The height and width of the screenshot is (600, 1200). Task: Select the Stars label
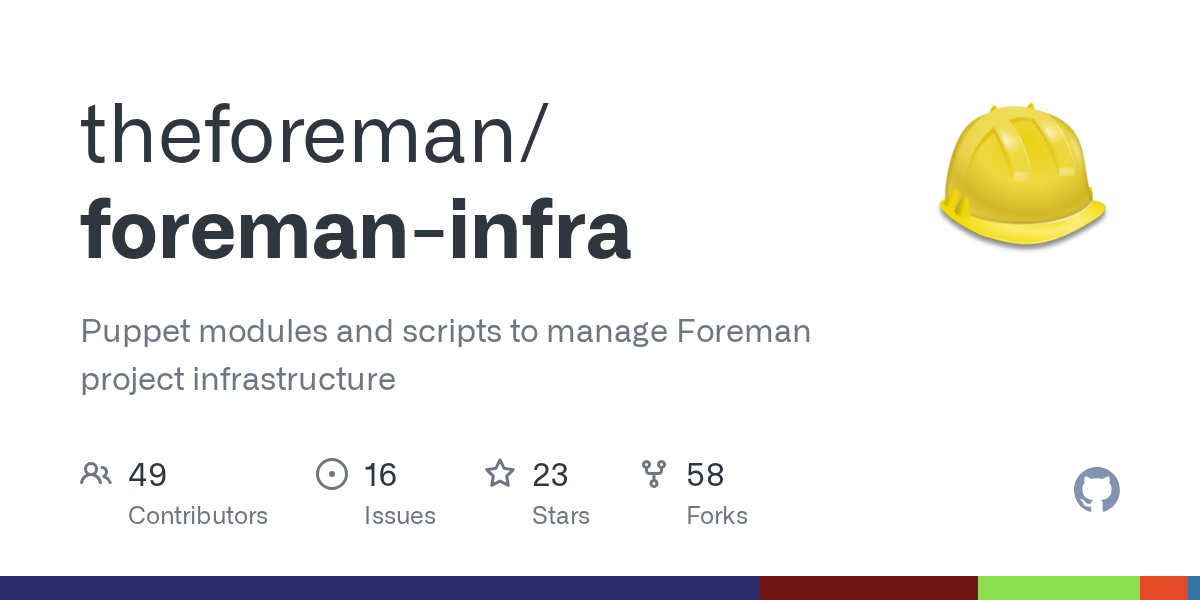[x=560, y=516]
